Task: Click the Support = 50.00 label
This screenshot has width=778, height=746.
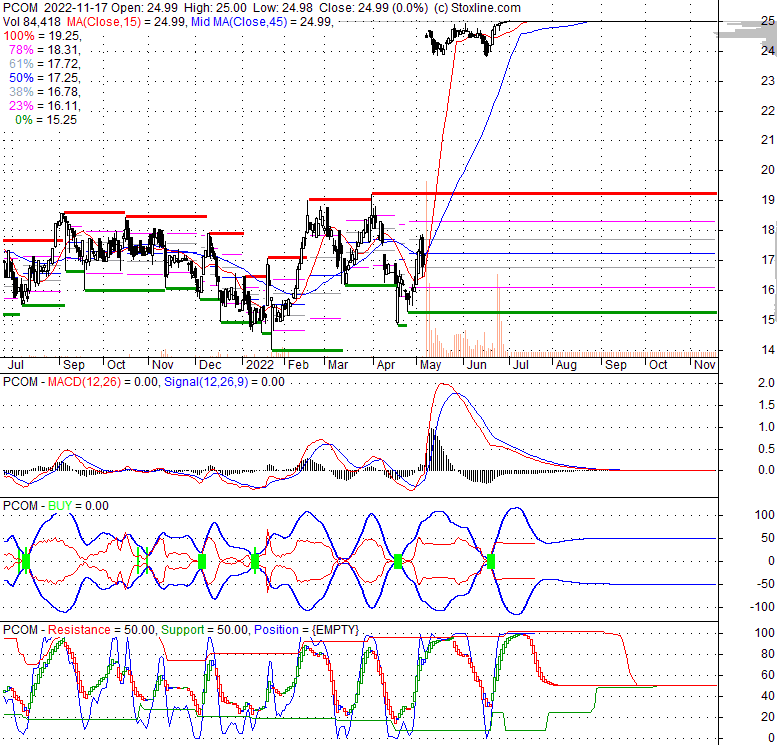Action: point(204,630)
